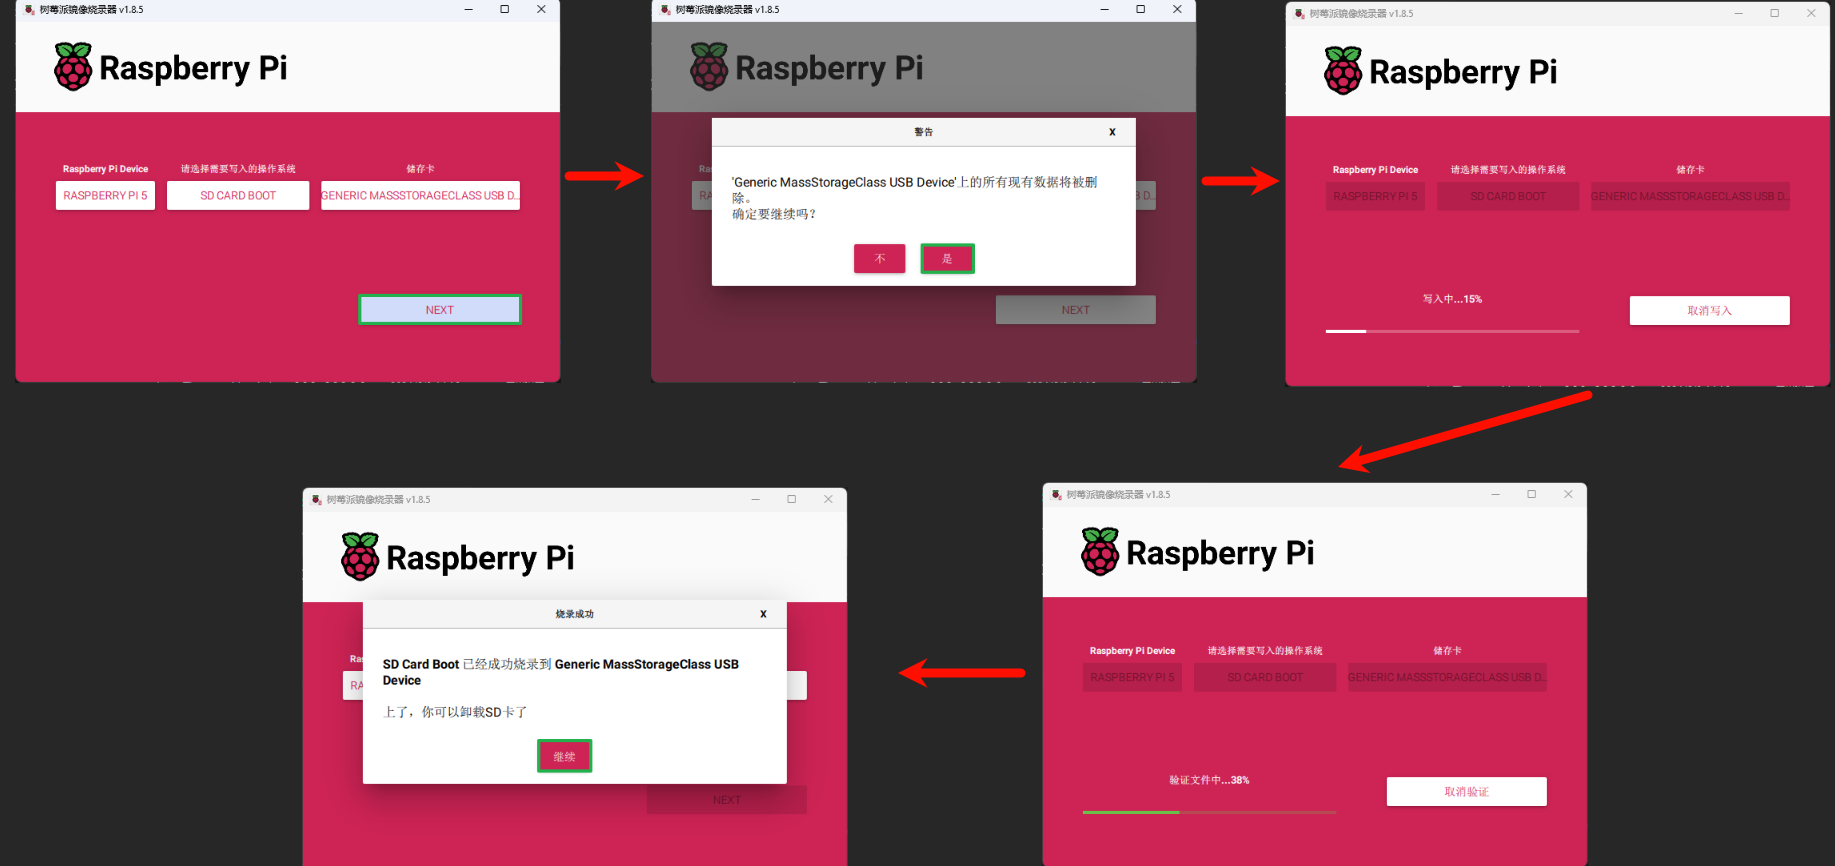Click greyed NEXT below the success dialog

(x=727, y=800)
